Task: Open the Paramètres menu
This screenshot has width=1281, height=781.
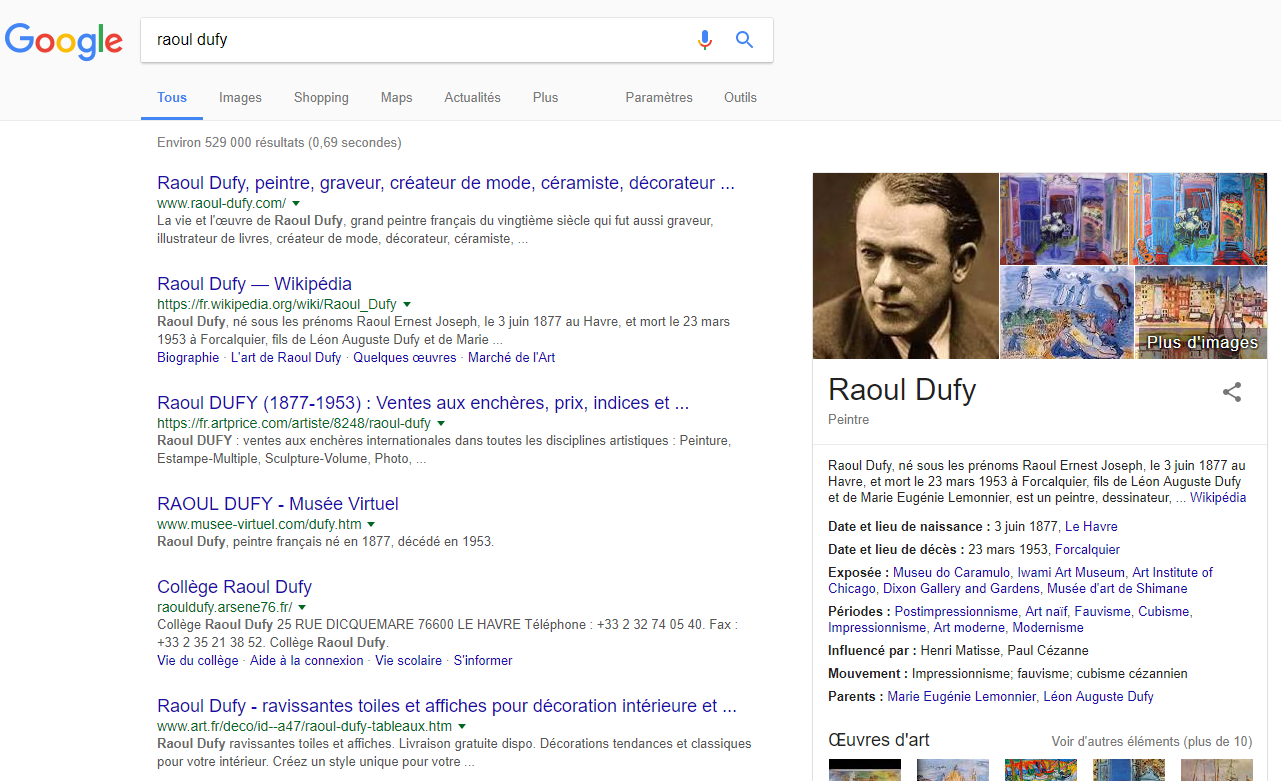Action: [x=658, y=98]
